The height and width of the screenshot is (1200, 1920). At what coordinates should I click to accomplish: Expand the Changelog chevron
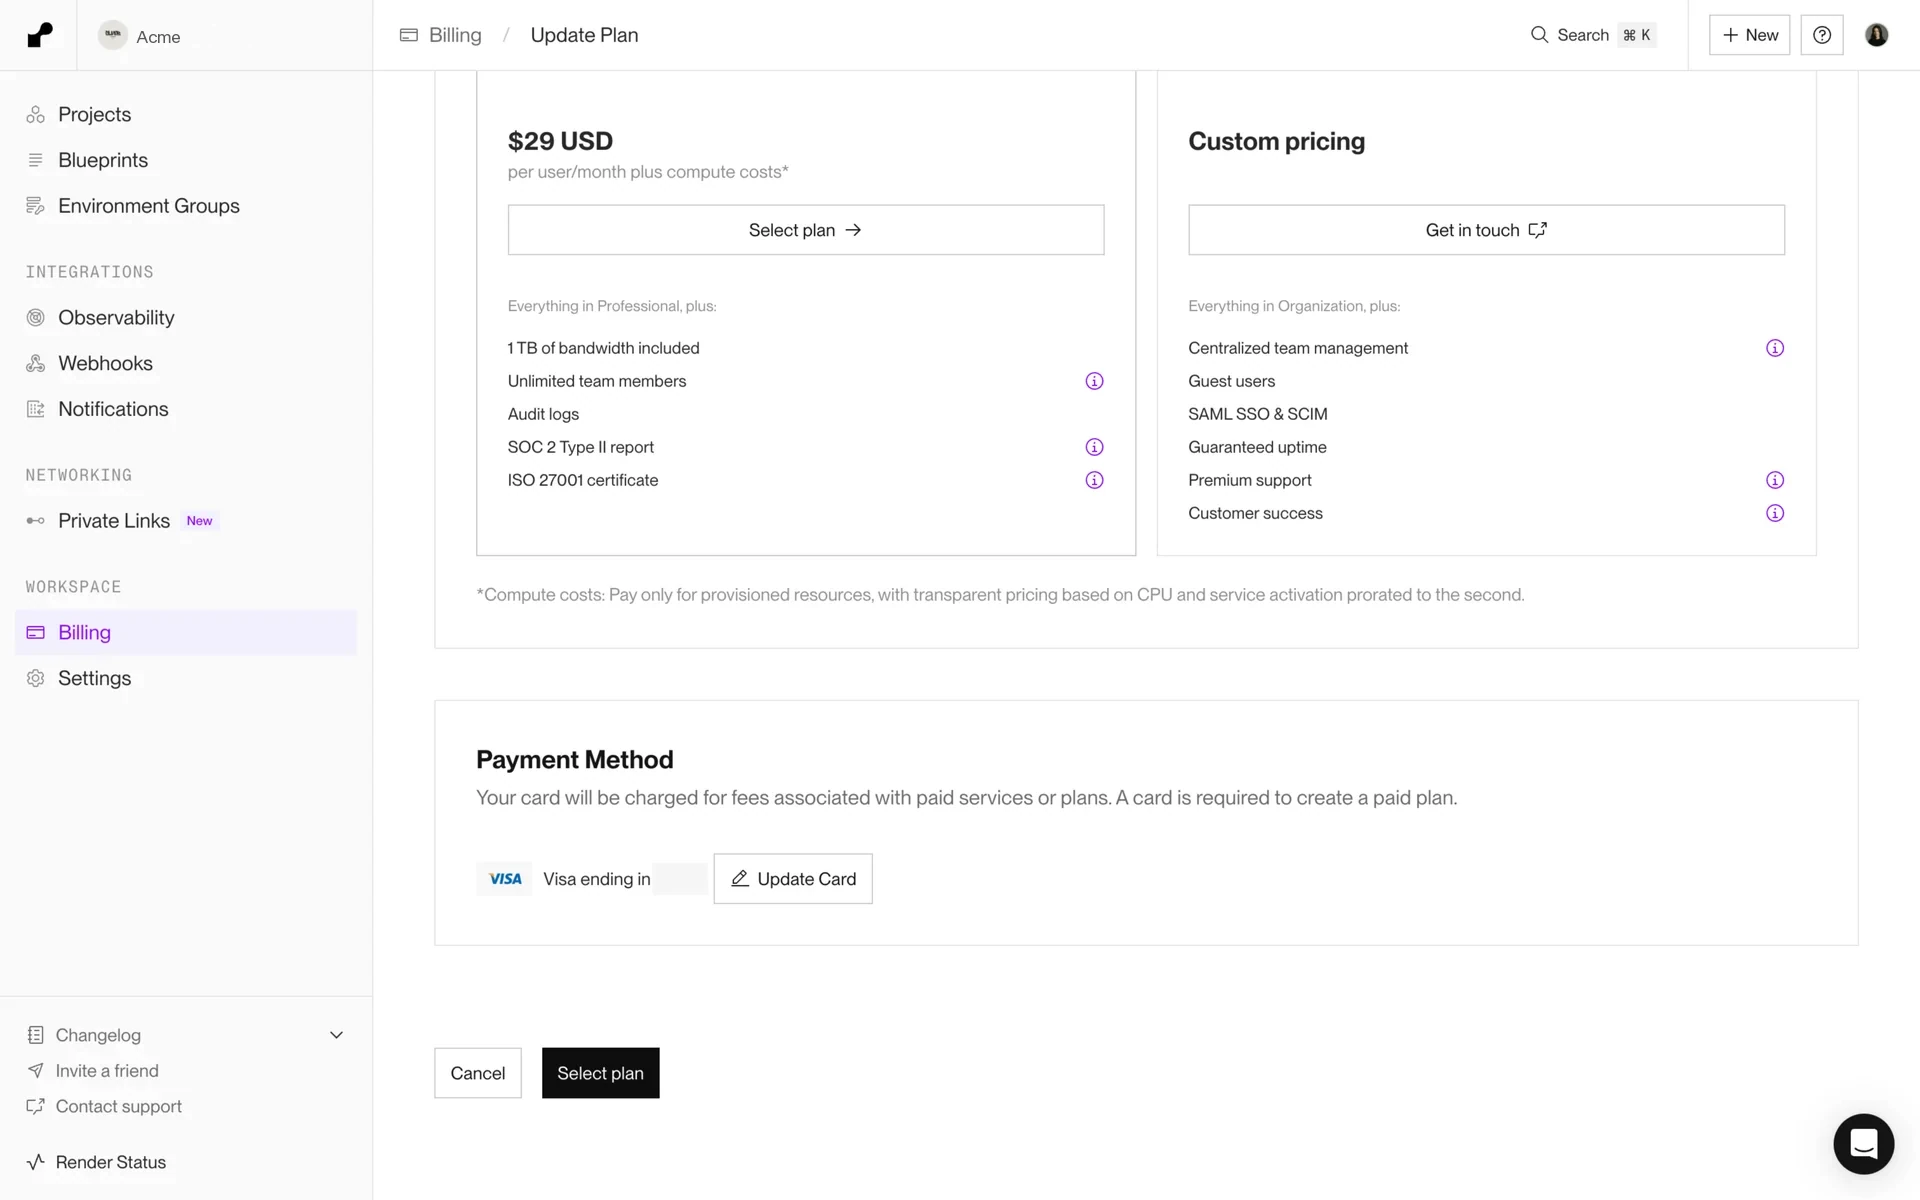pos(337,1035)
